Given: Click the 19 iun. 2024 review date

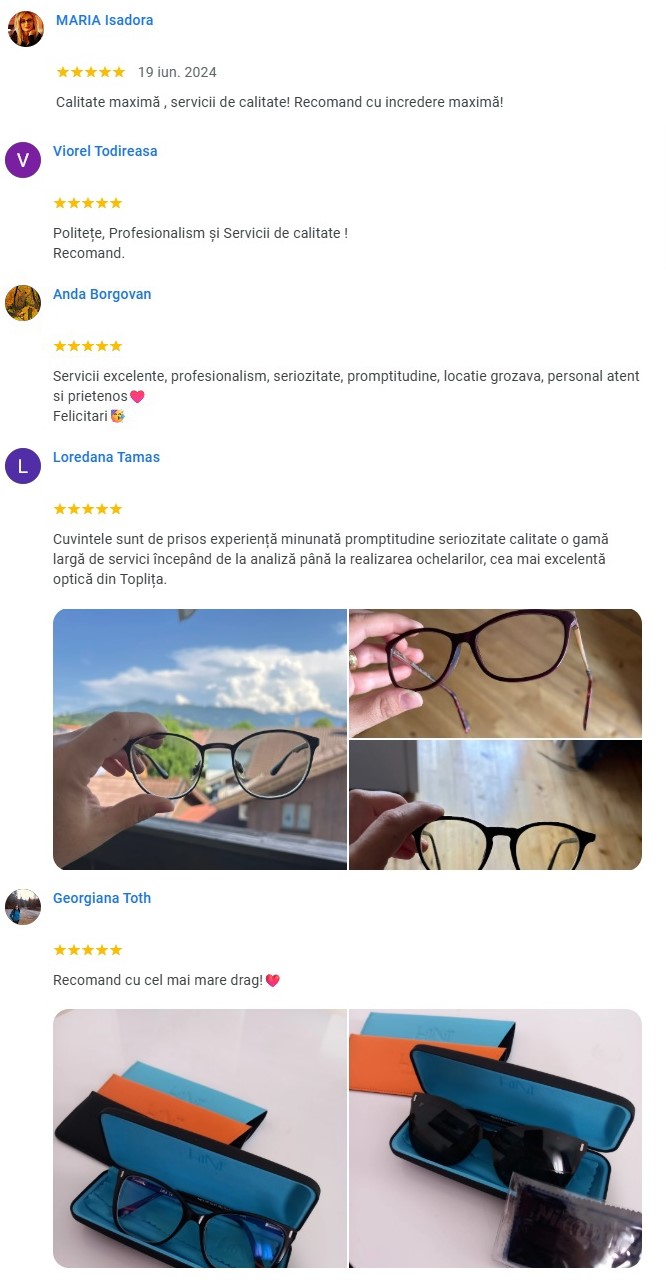Looking at the screenshot, I should coord(177,72).
